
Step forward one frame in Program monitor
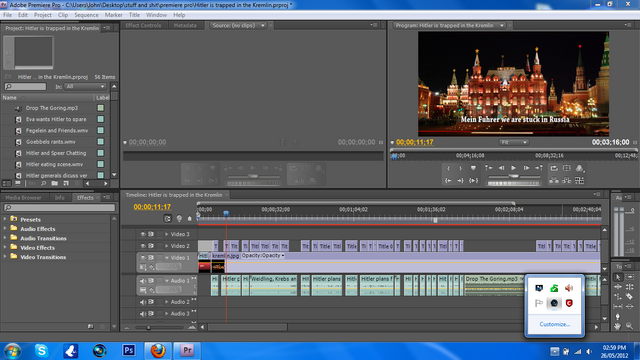[x=526, y=168]
